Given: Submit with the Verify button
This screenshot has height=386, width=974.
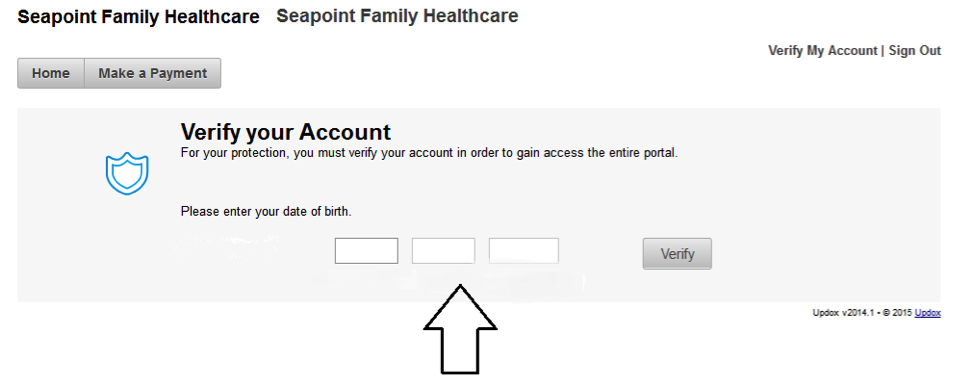Looking at the screenshot, I should [x=677, y=254].
